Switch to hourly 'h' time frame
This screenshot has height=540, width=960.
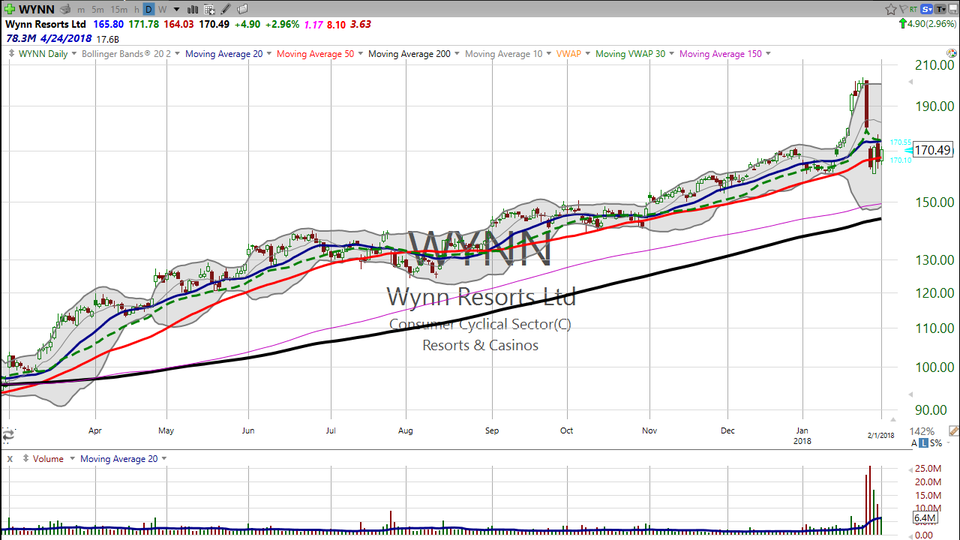[137, 10]
